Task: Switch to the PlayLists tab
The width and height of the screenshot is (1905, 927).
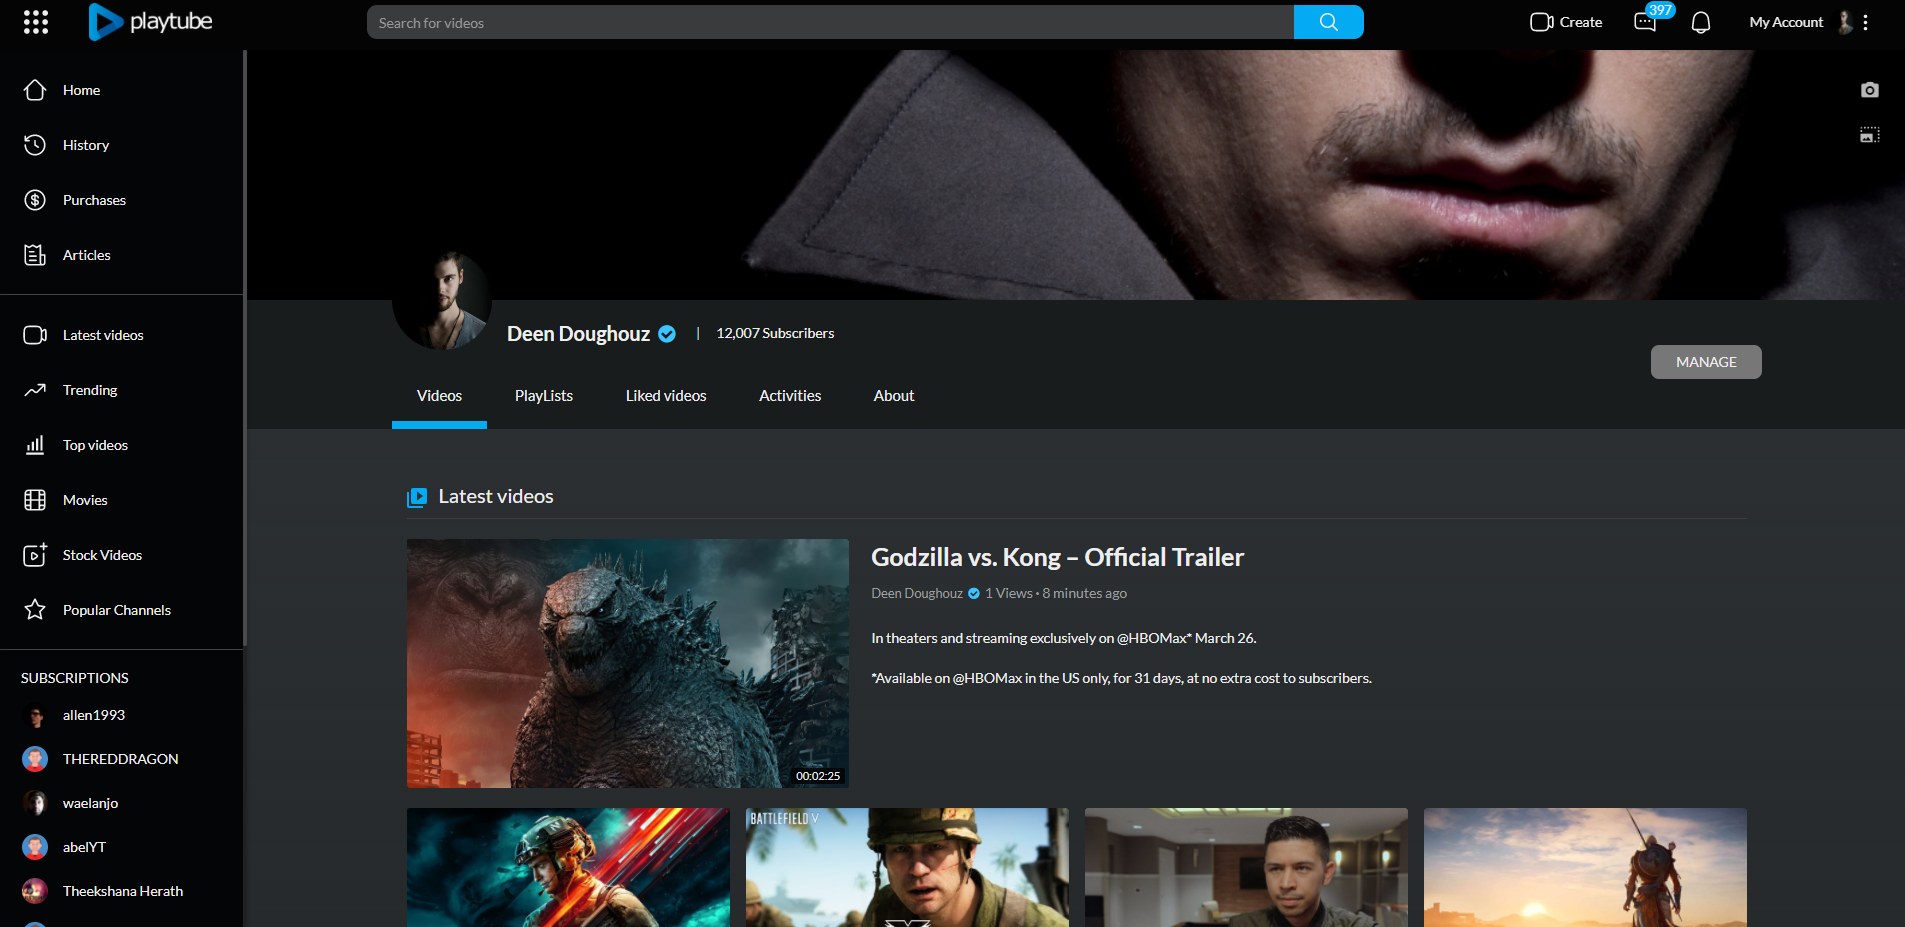Action: pos(544,396)
